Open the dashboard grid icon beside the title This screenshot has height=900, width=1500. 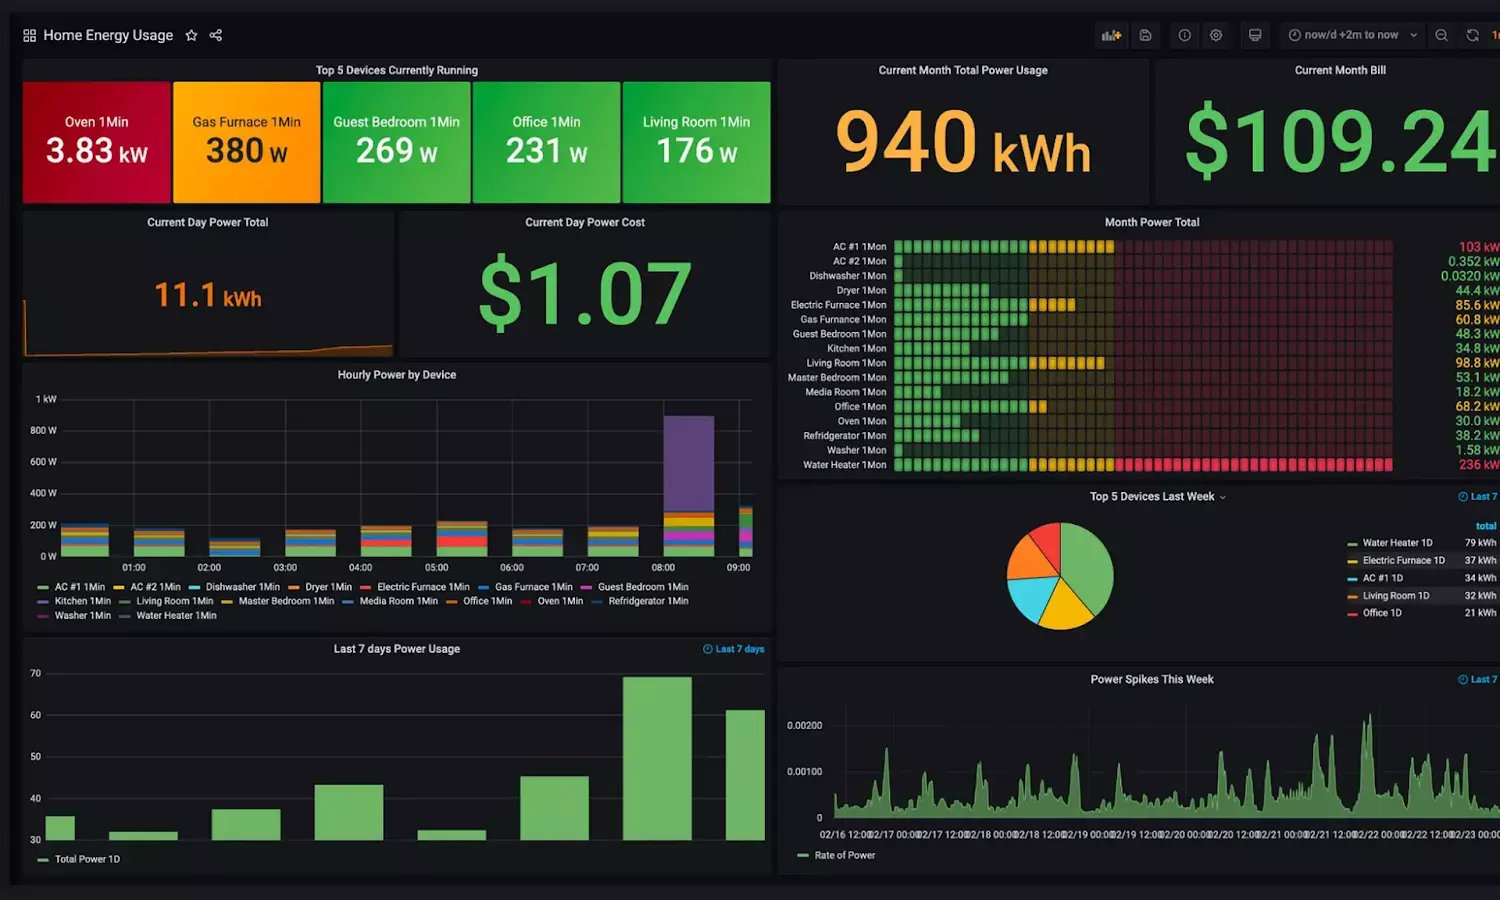(x=30, y=35)
